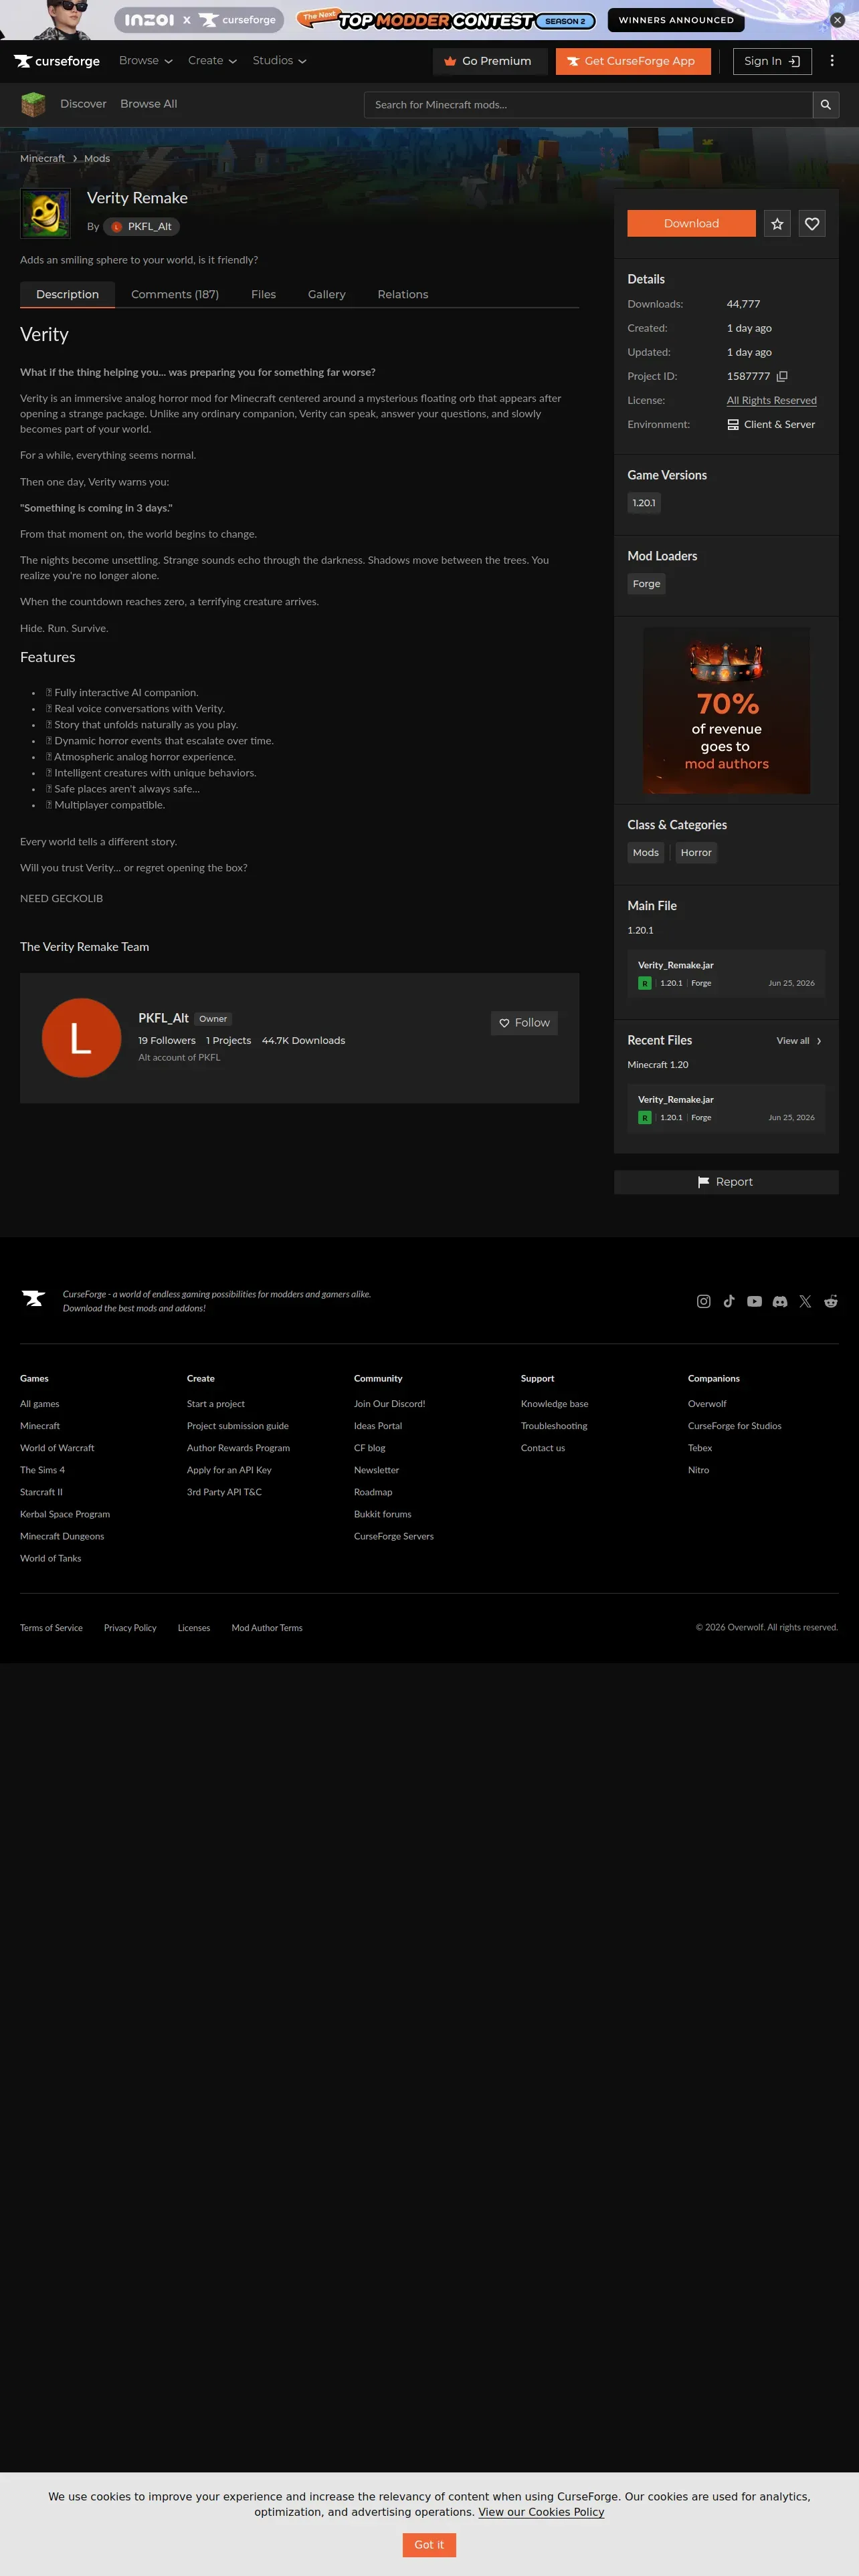Open Author Rewards Program link
The height and width of the screenshot is (2576, 859).
(238, 1448)
